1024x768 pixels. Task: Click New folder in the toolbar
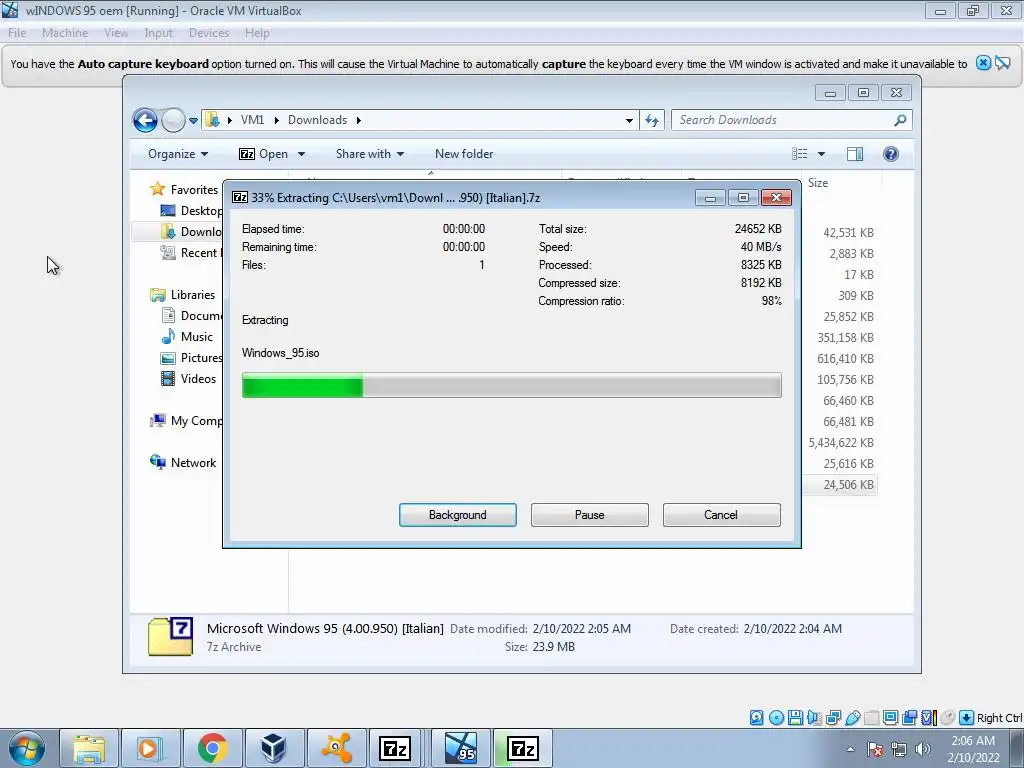click(x=464, y=154)
